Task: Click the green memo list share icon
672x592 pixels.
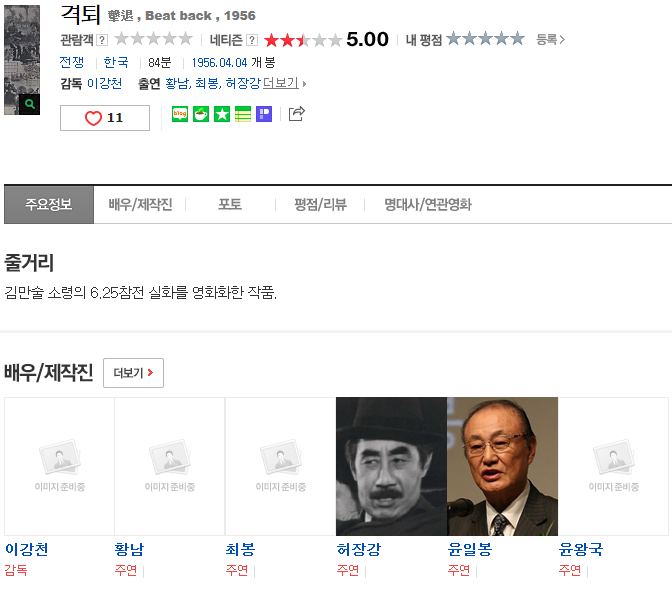Action: point(243,114)
